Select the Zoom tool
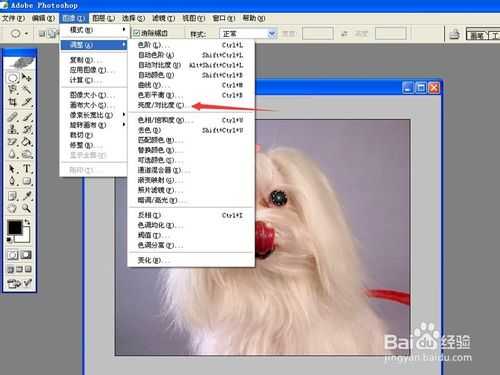 click(27, 209)
